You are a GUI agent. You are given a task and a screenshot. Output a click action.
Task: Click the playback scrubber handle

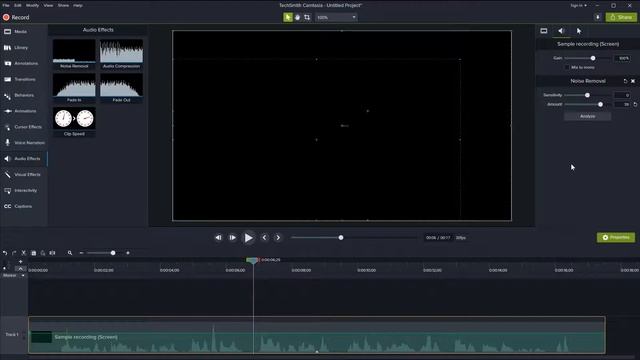[341, 238]
